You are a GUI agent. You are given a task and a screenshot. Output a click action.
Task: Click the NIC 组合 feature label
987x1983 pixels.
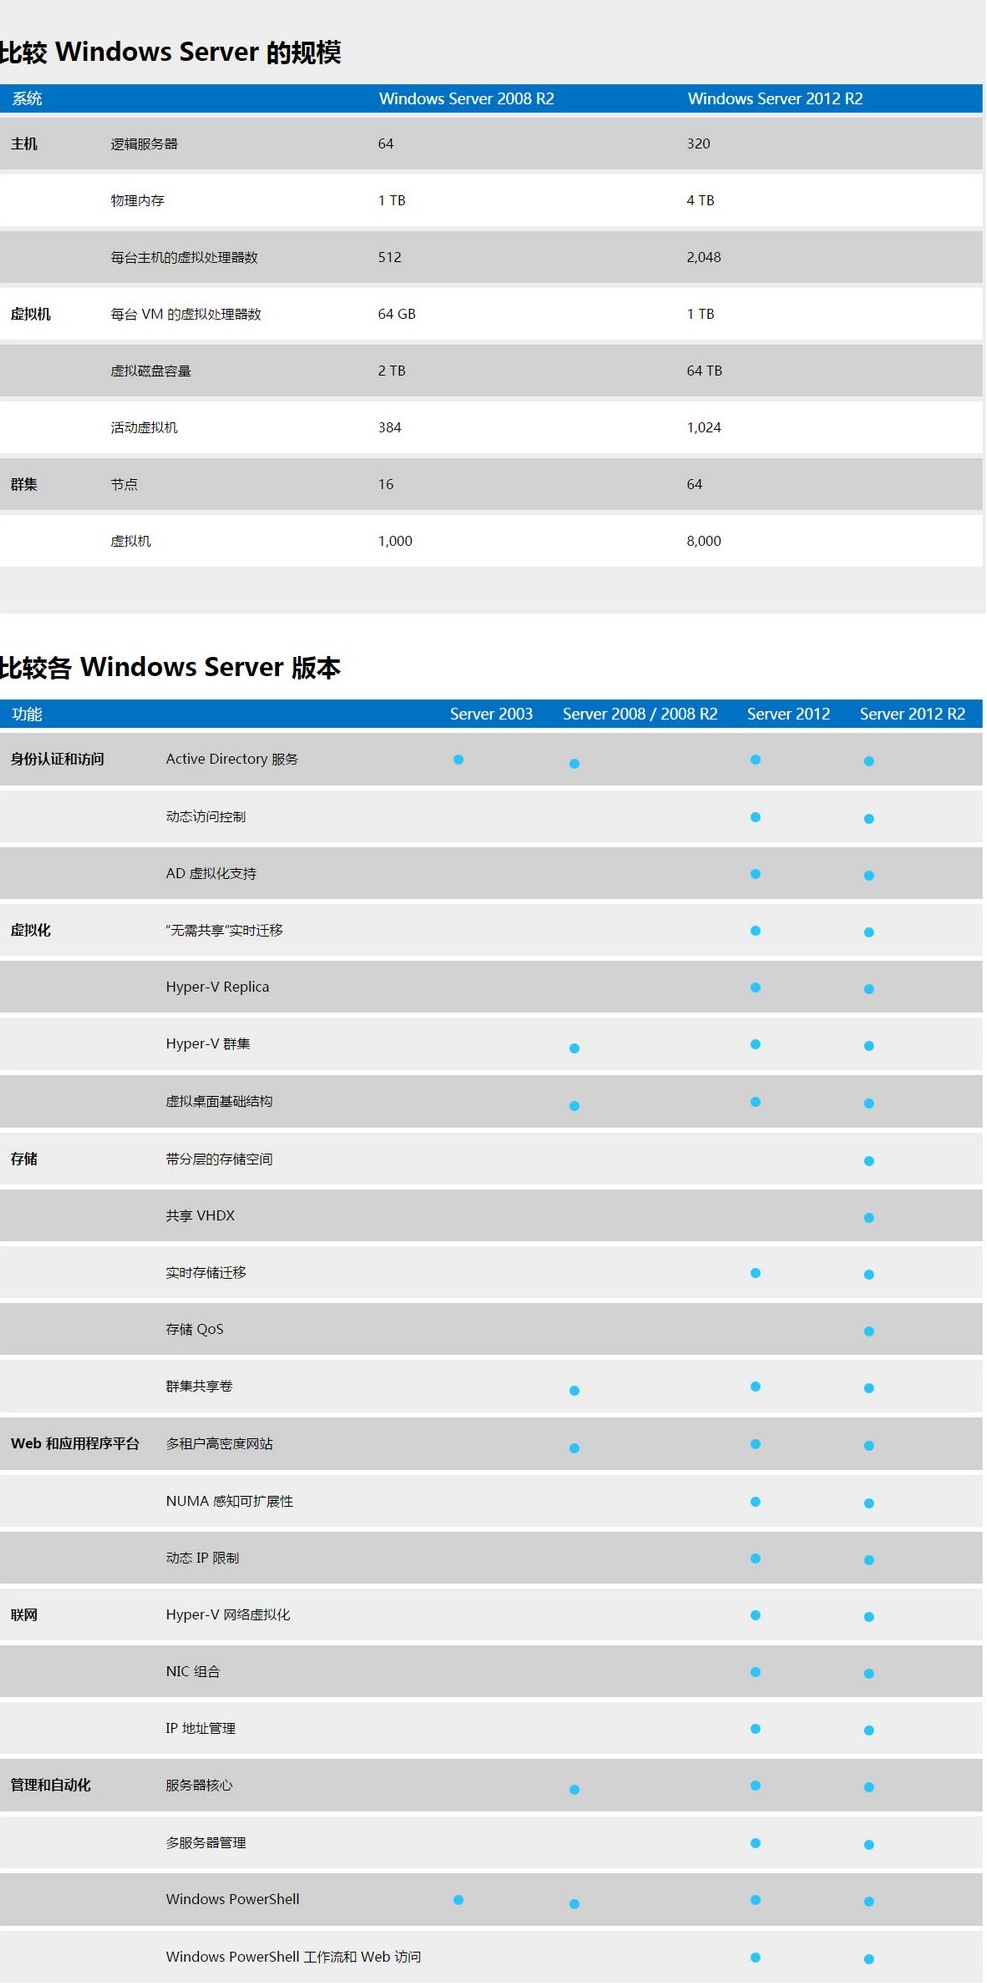(192, 1671)
